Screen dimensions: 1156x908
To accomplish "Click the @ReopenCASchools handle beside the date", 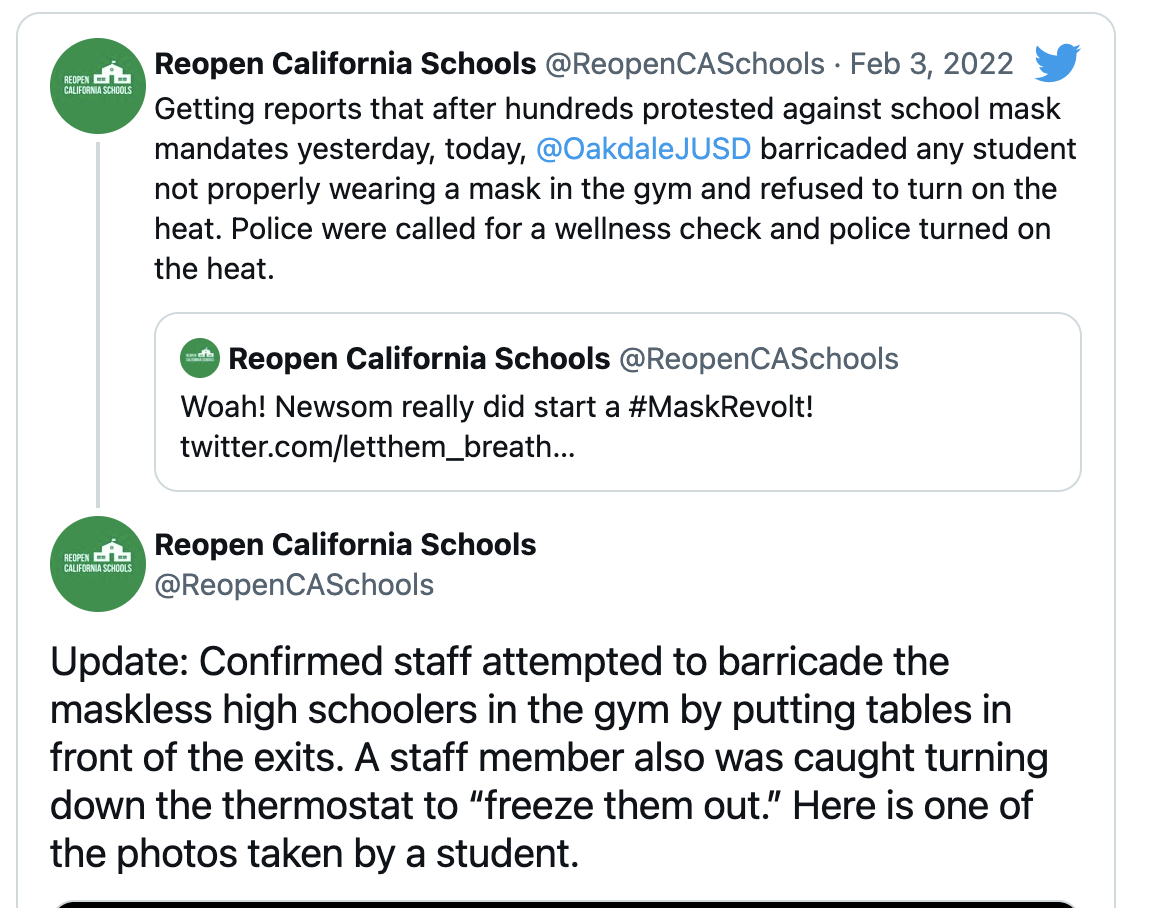I will pos(684,65).
